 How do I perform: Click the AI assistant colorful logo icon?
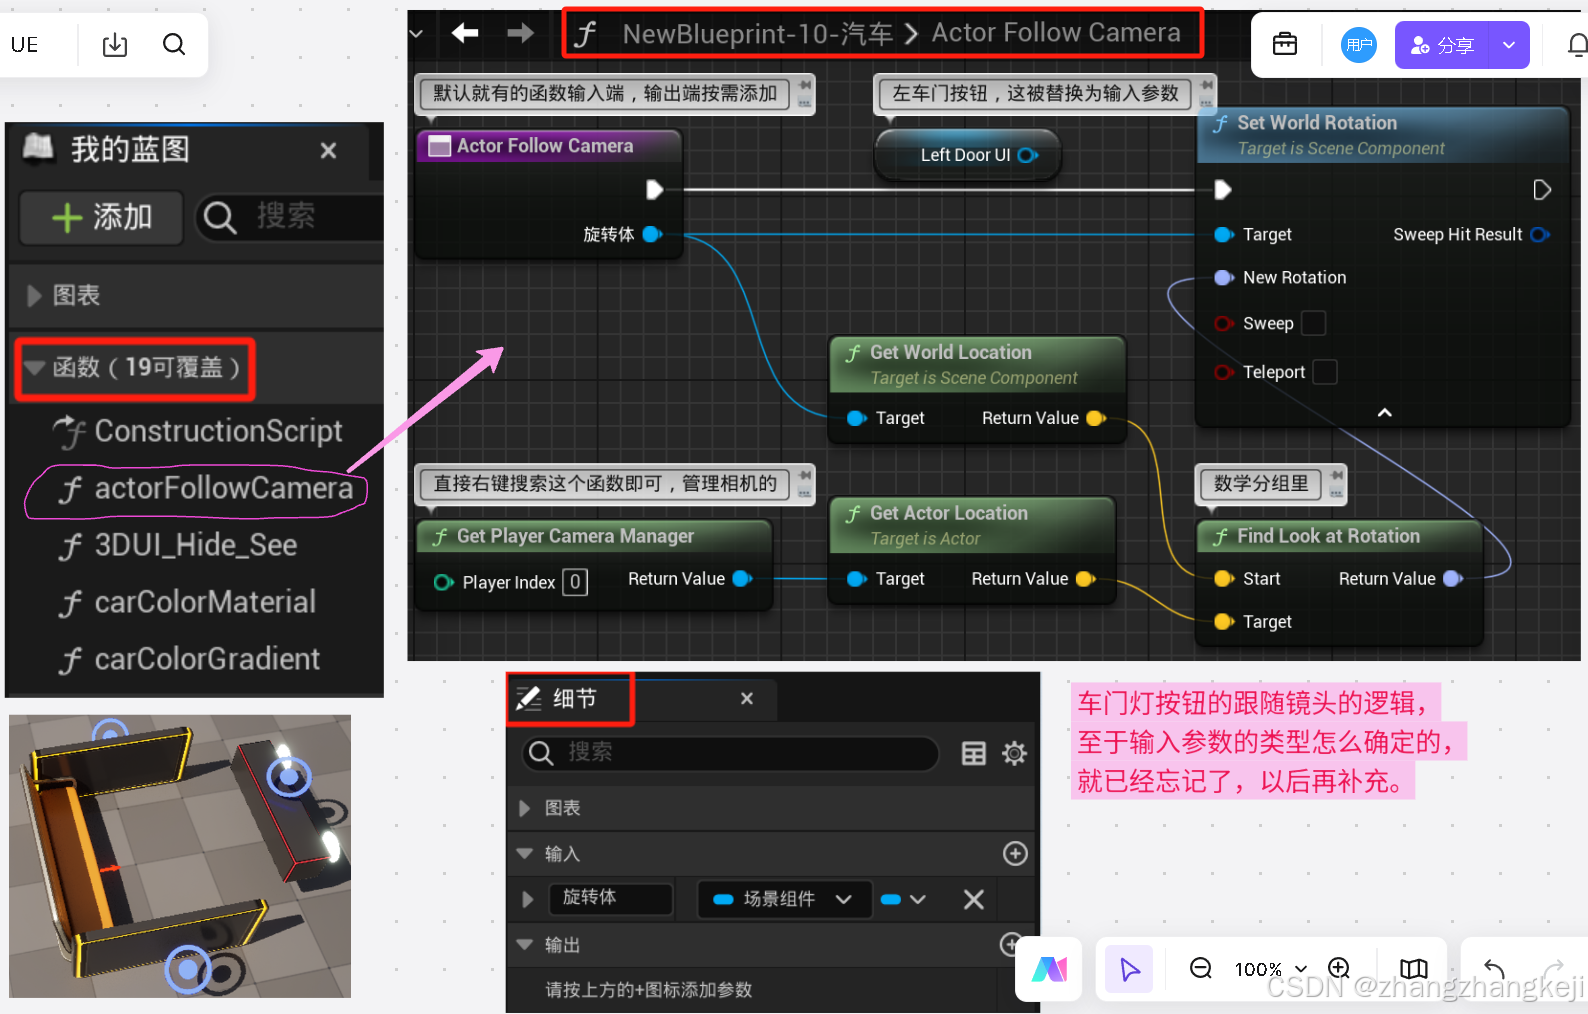click(x=1049, y=969)
